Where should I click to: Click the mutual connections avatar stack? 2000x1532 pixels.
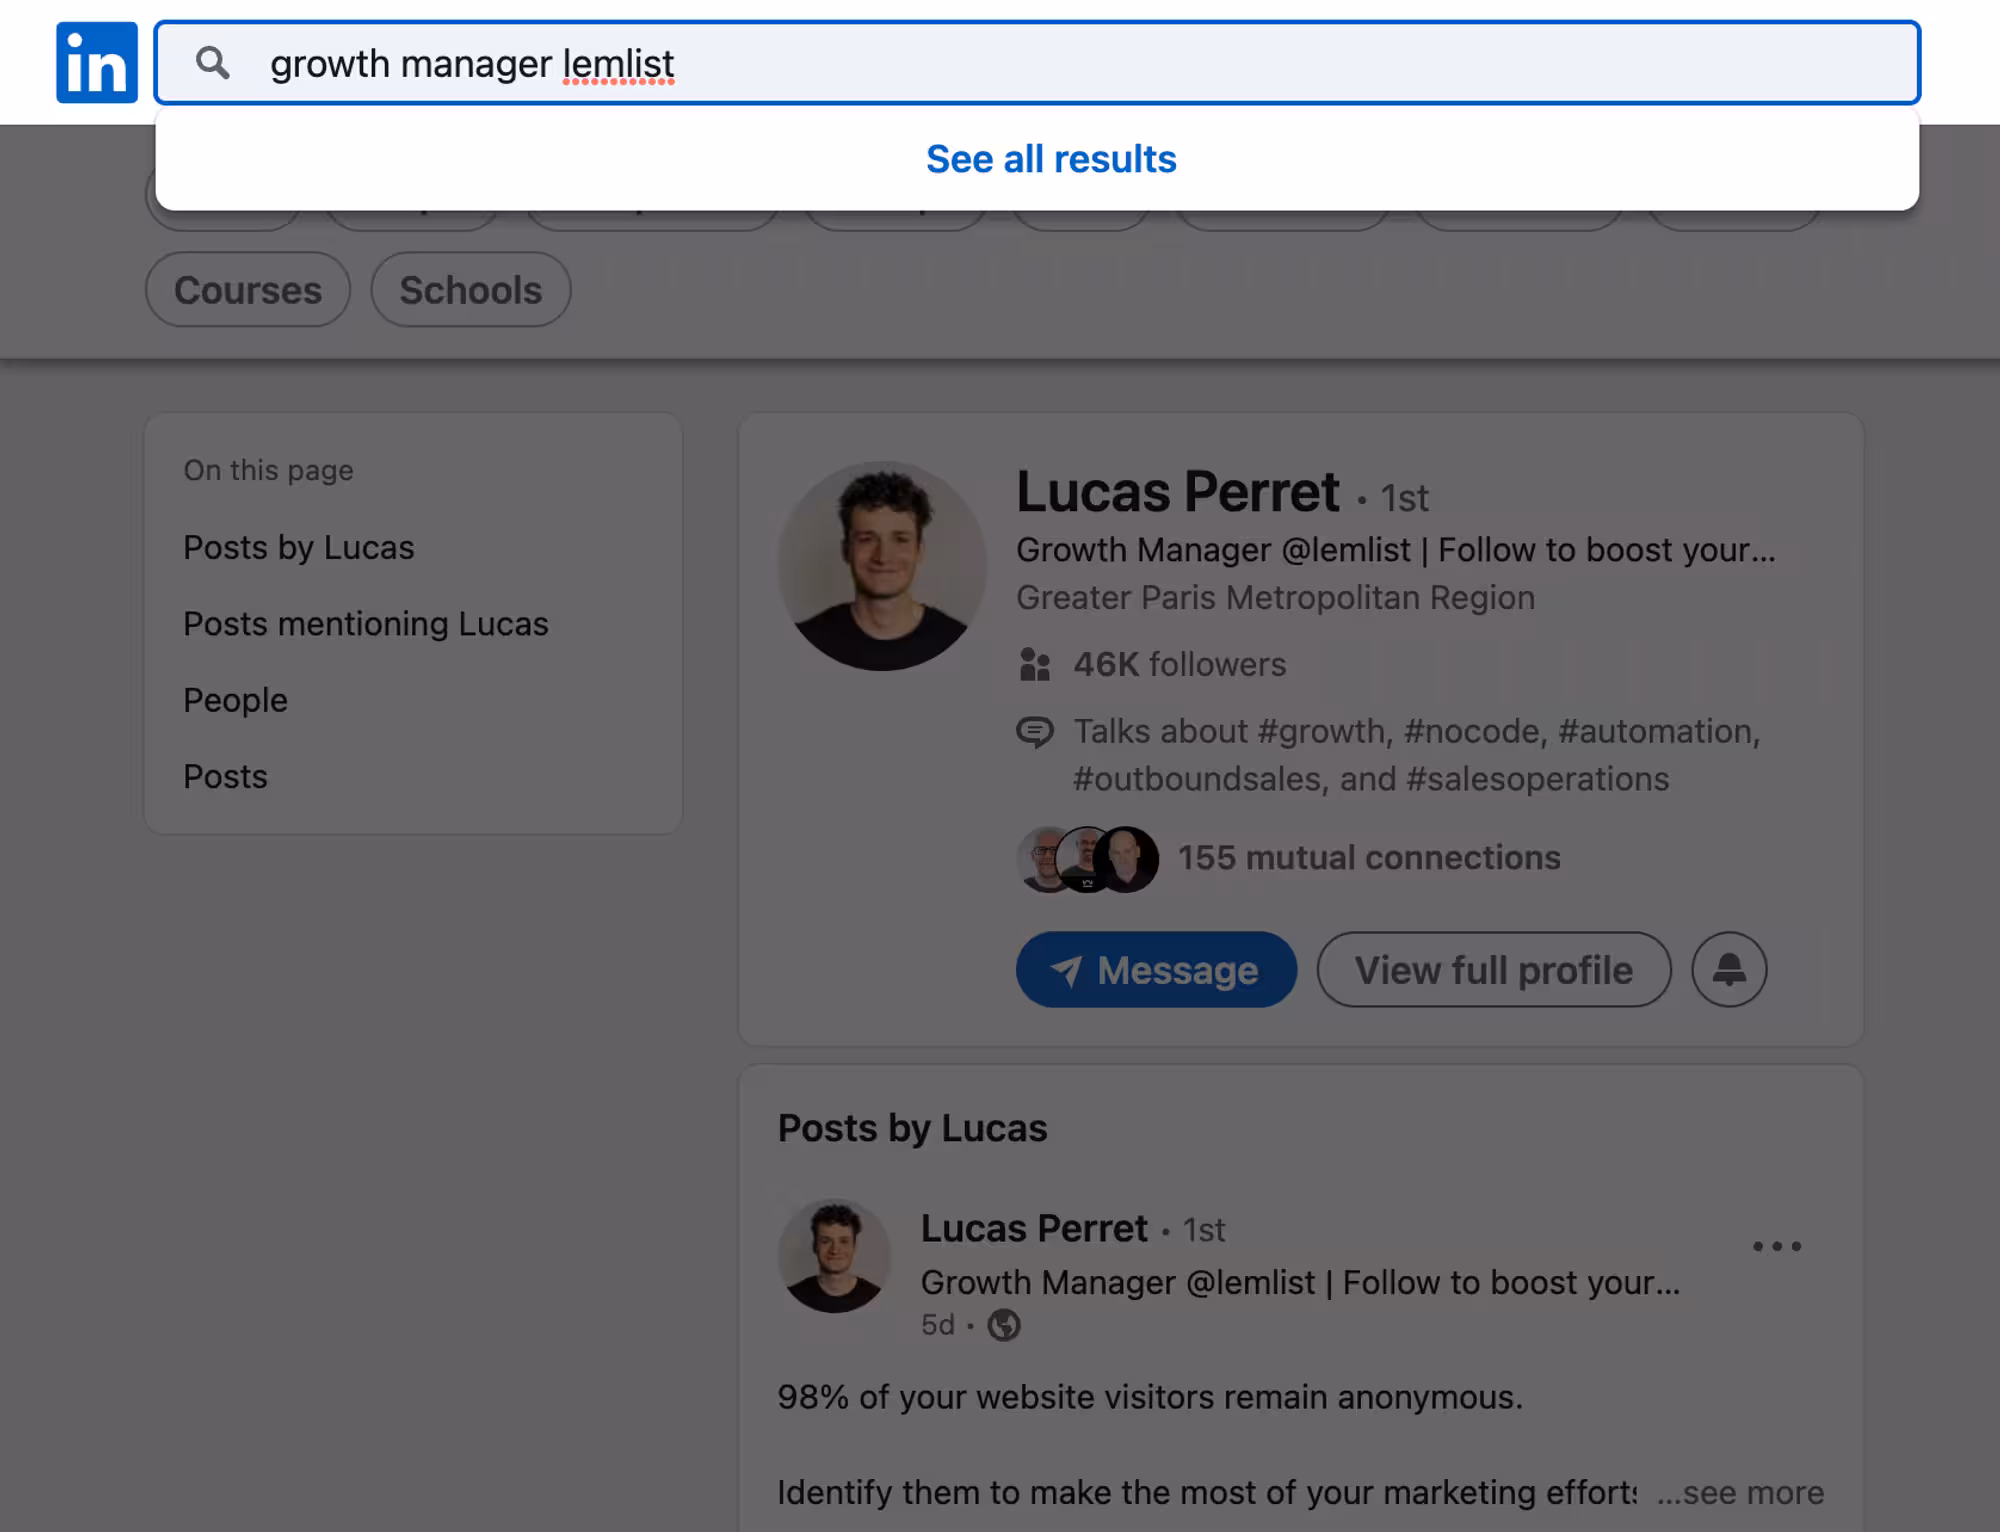[x=1087, y=859]
